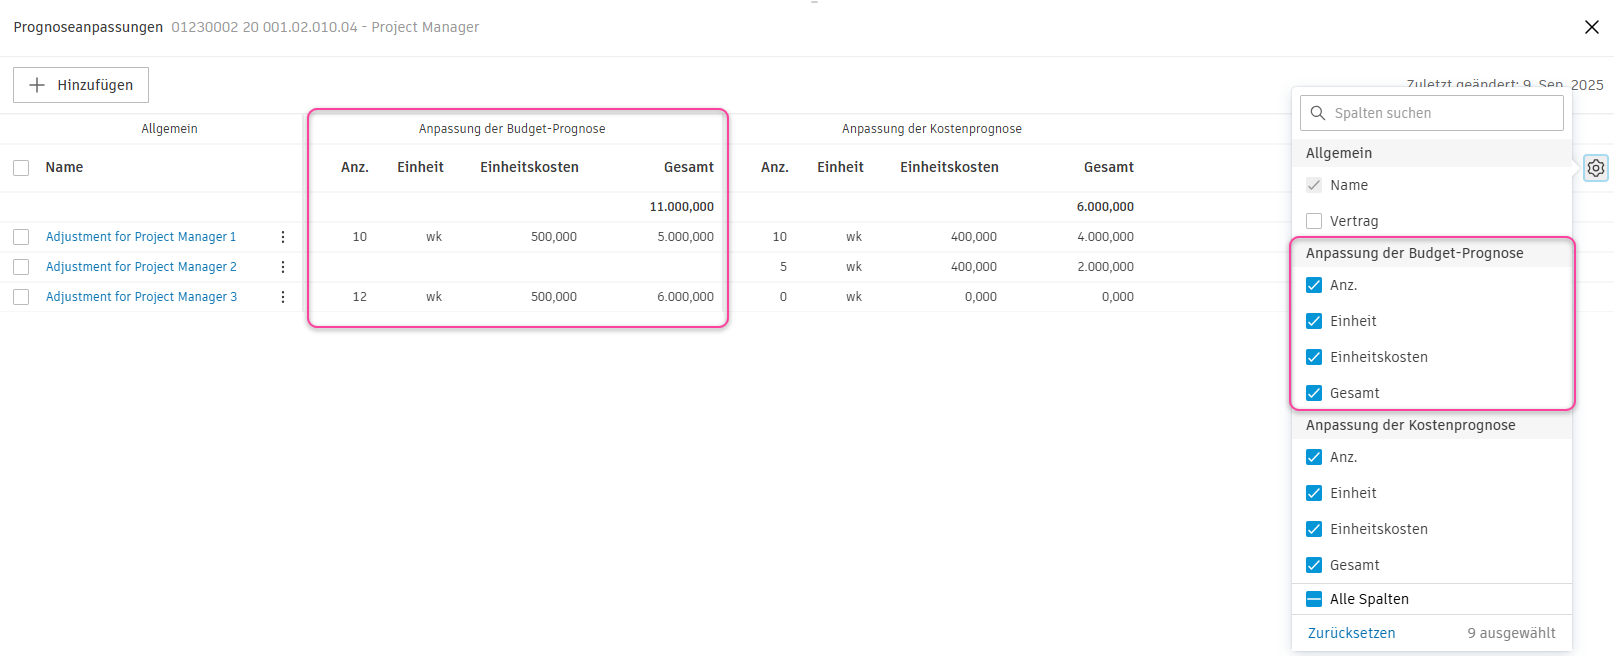Image resolution: width=1614 pixels, height=656 pixels.
Task: Select all rows with header checkbox
Action: [x=21, y=168]
